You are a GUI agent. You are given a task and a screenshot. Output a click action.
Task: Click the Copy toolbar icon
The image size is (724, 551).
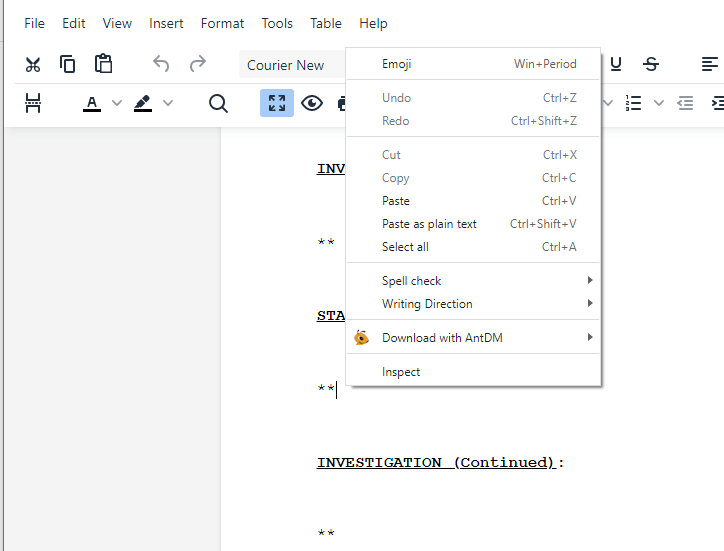pyautogui.click(x=67, y=64)
